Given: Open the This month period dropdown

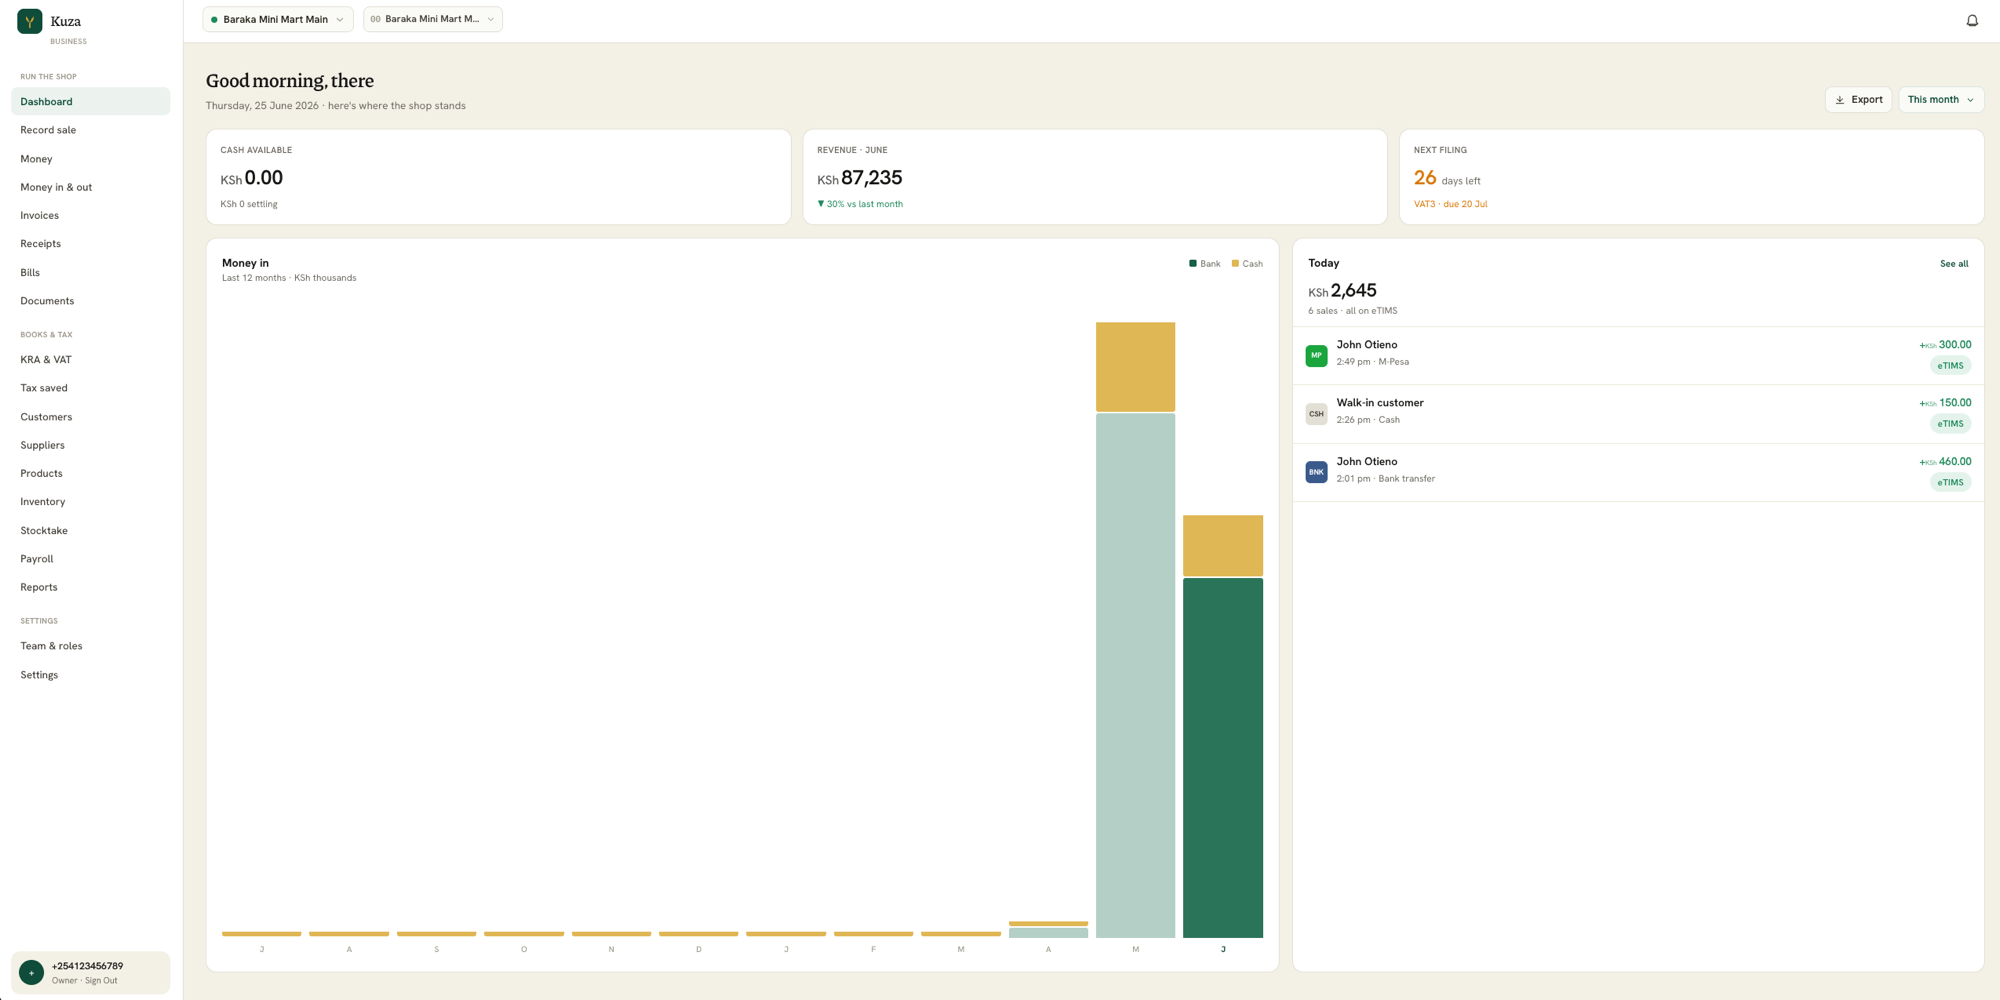Looking at the screenshot, I should (x=1940, y=100).
